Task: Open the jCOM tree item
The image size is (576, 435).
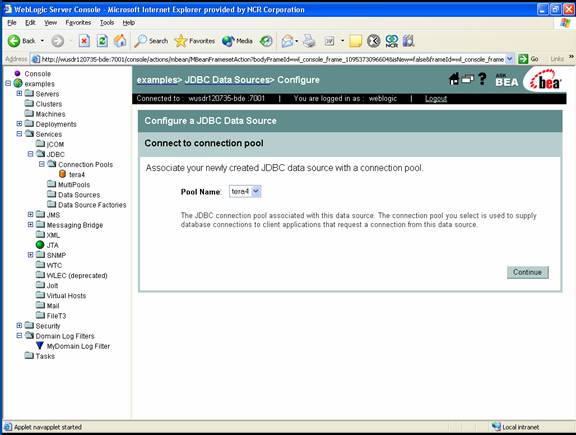Action: point(55,144)
